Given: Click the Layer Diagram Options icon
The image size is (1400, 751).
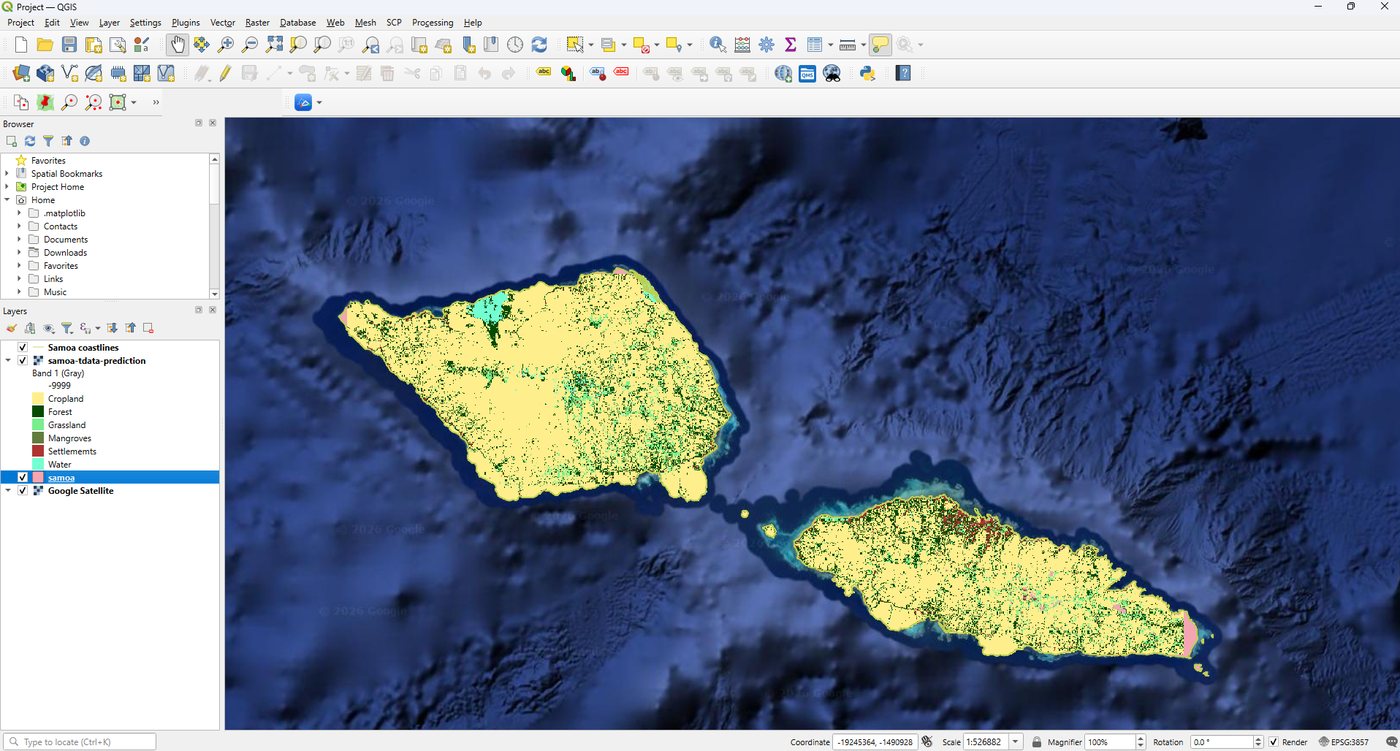Looking at the screenshot, I should click(x=568, y=73).
